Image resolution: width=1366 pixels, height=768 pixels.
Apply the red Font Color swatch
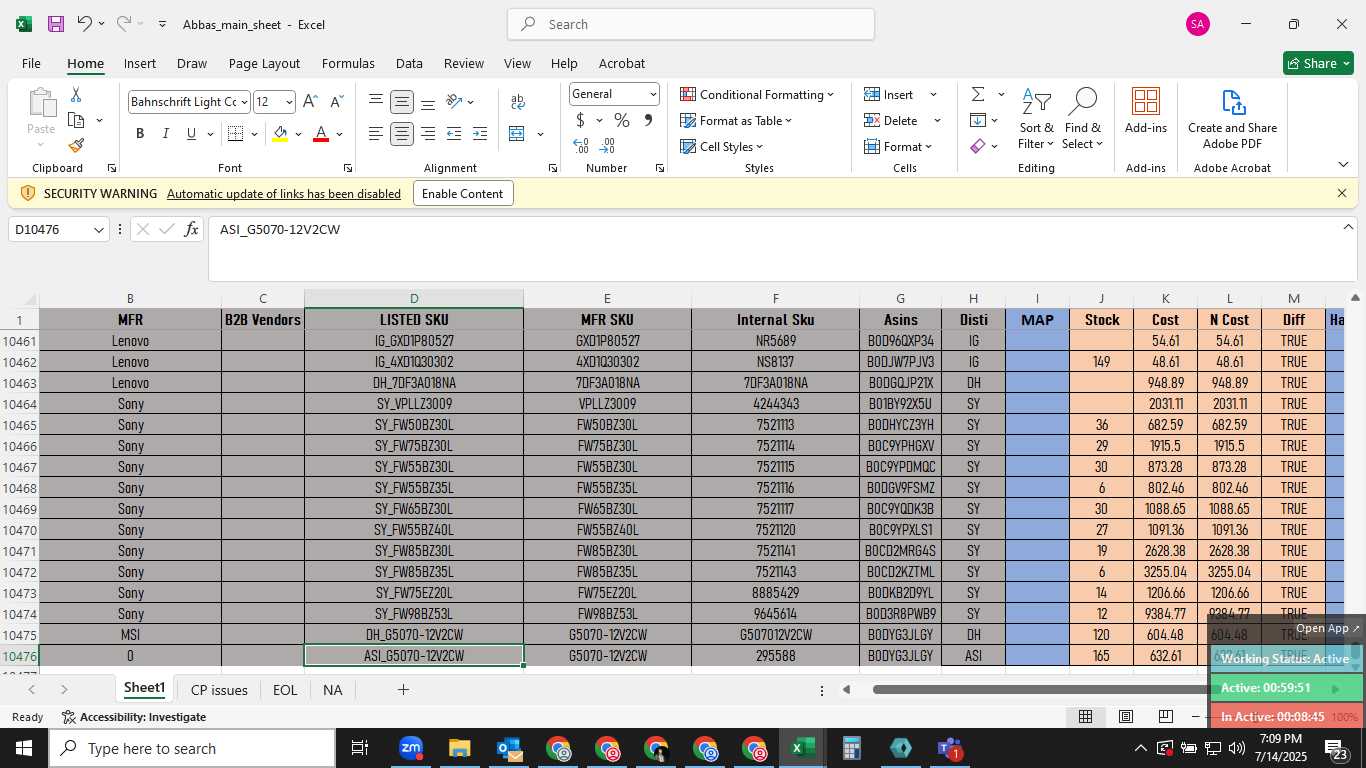coord(321,134)
